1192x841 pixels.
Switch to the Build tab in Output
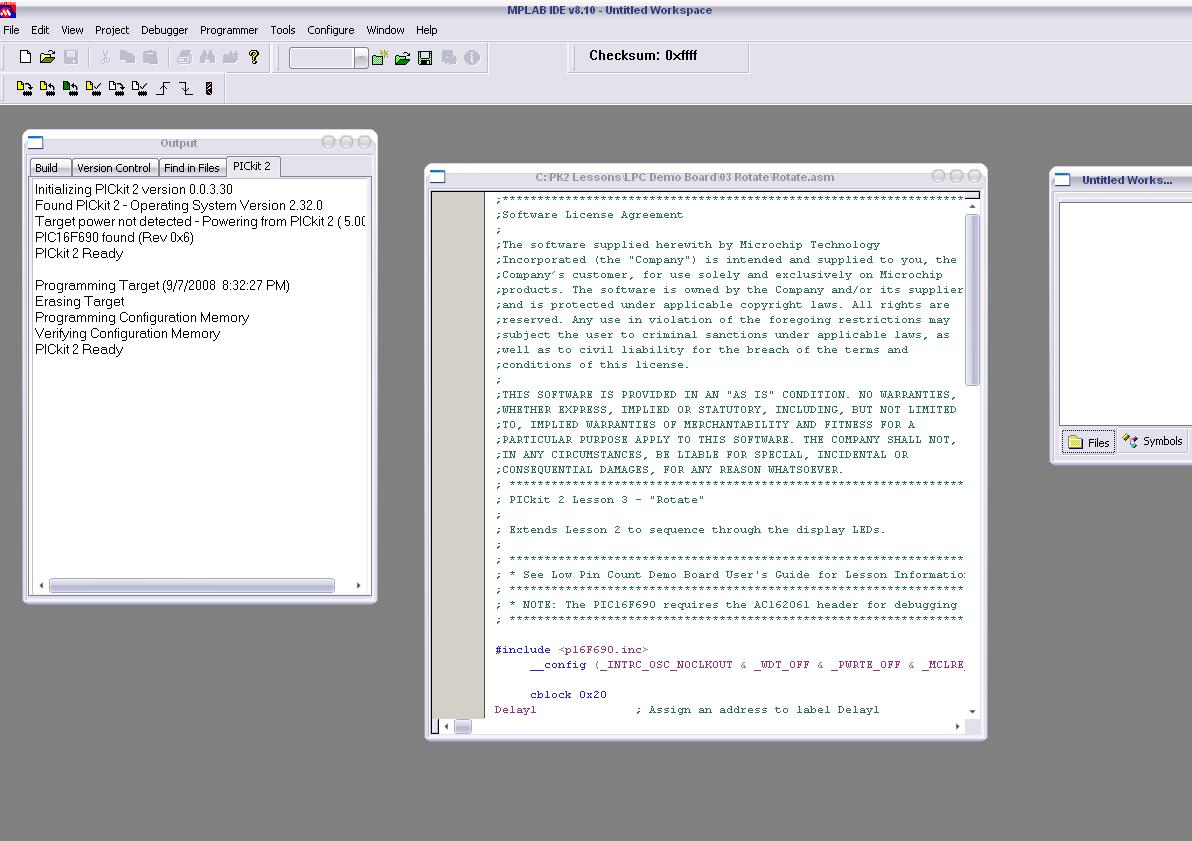coord(50,167)
